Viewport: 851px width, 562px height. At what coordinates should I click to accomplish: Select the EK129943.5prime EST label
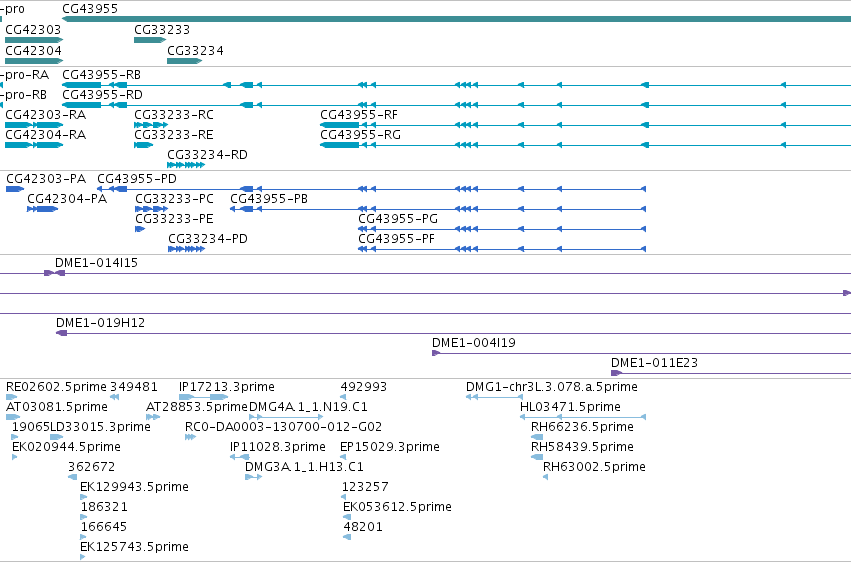(135, 487)
